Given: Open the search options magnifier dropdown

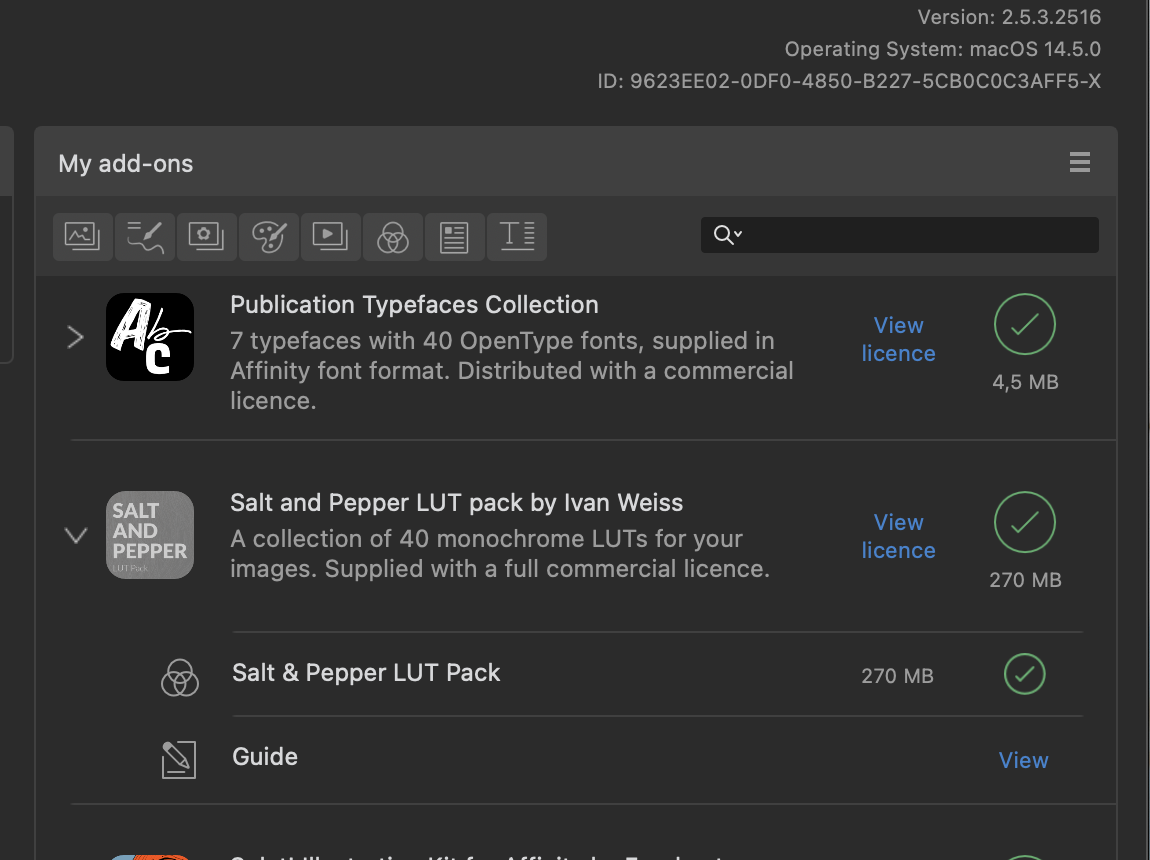Looking at the screenshot, I should click(728, 235).
